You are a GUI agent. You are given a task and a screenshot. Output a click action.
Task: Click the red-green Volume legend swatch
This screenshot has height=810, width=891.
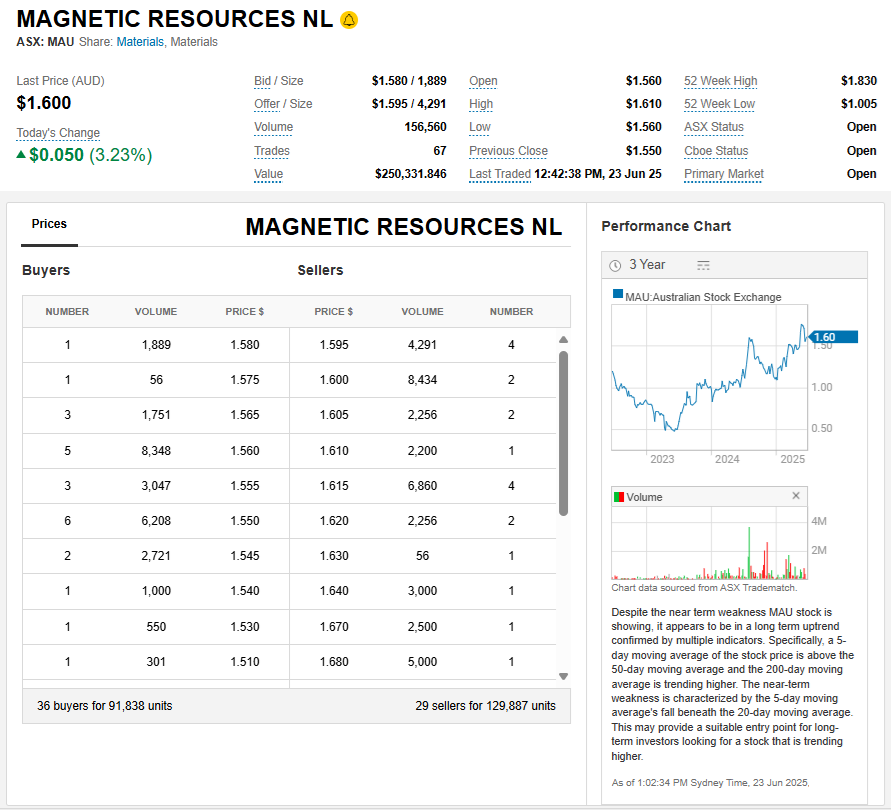click(619, 497)
